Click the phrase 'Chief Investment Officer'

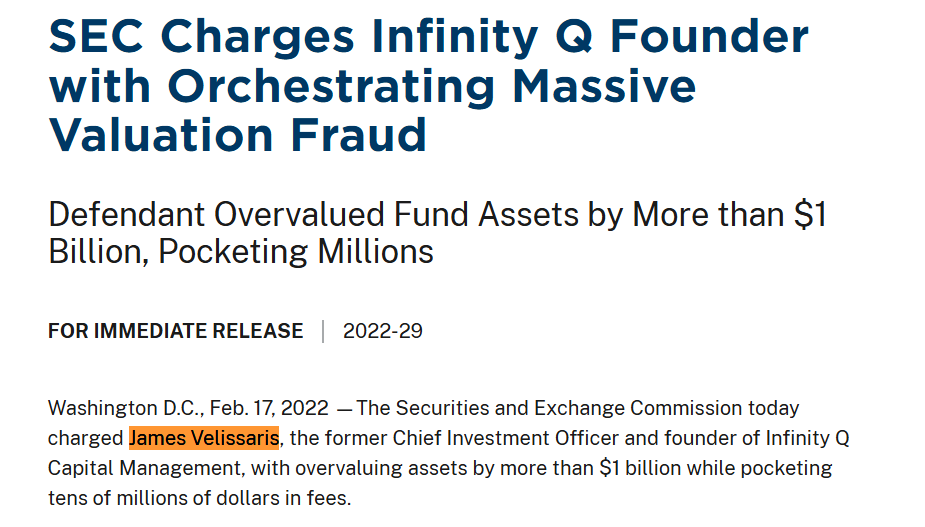(506, 438)
